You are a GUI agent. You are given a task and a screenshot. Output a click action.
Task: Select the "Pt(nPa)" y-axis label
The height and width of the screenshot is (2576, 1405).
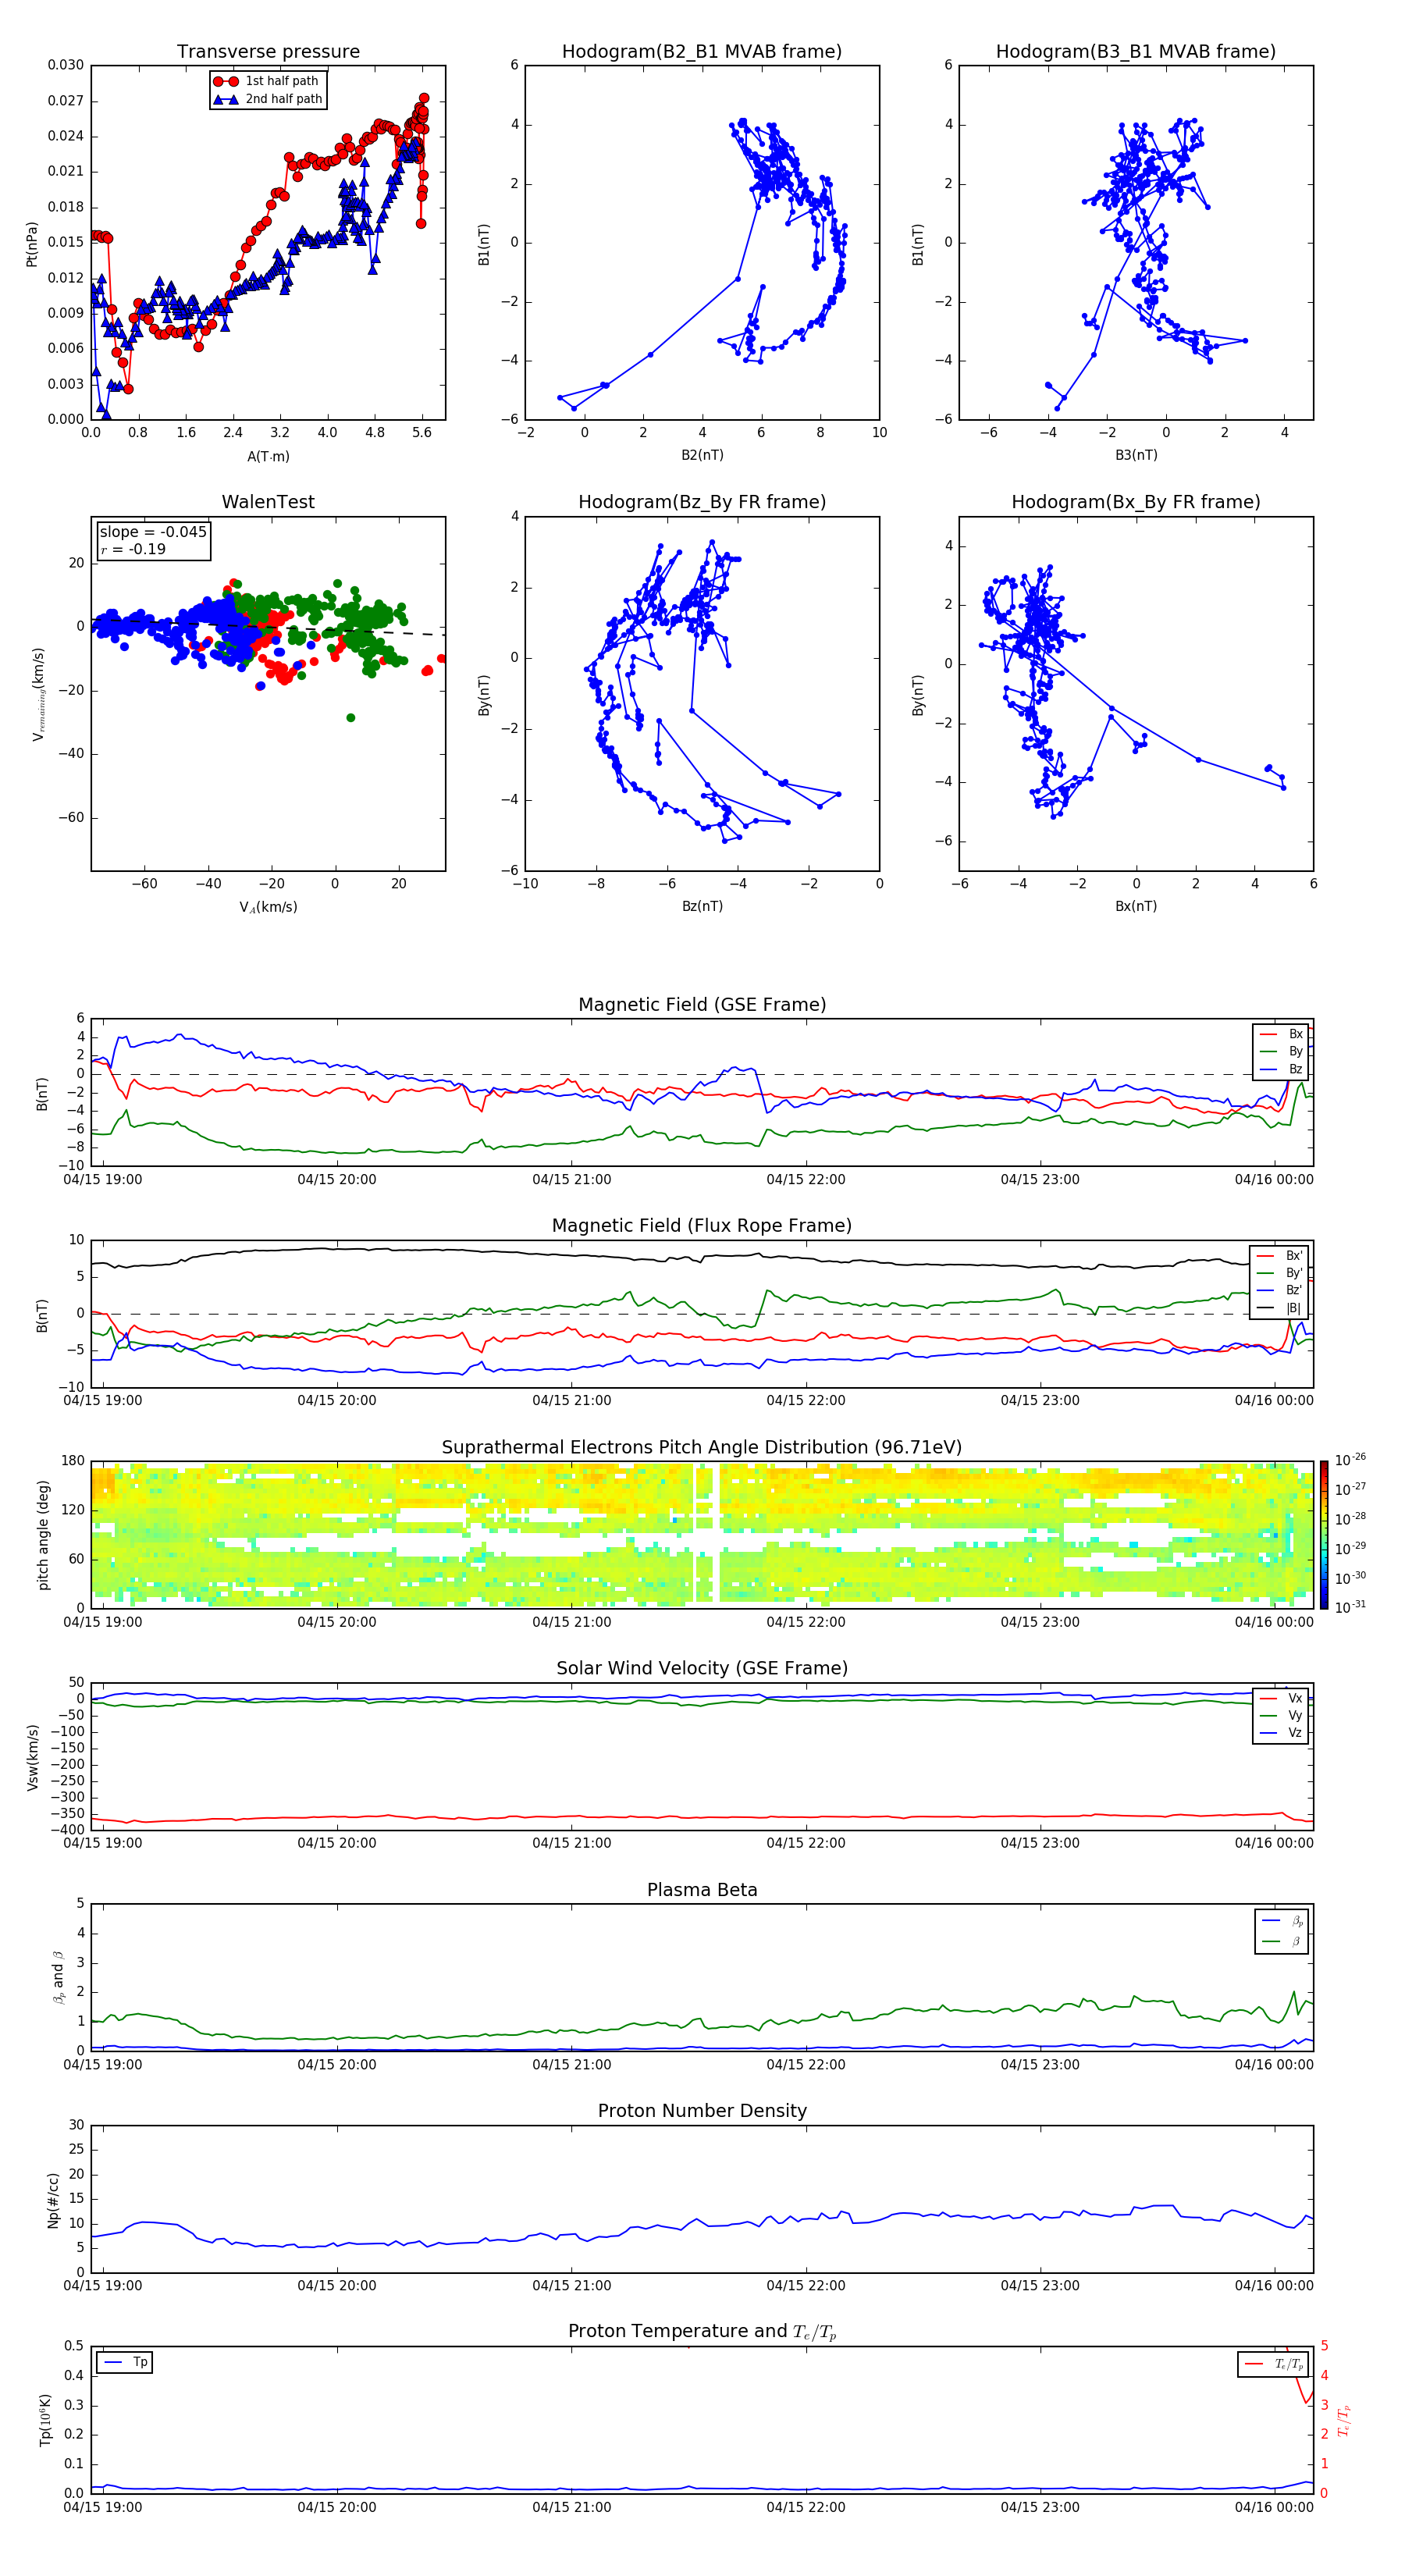click(31, 244)
